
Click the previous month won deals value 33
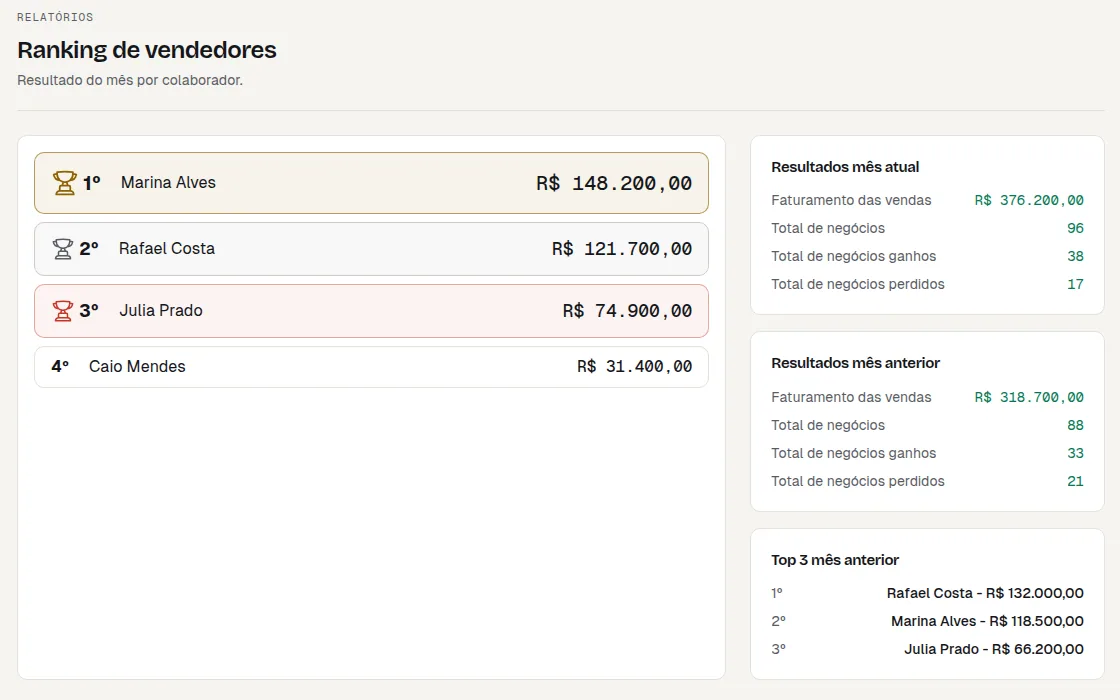click(1075, 454)
